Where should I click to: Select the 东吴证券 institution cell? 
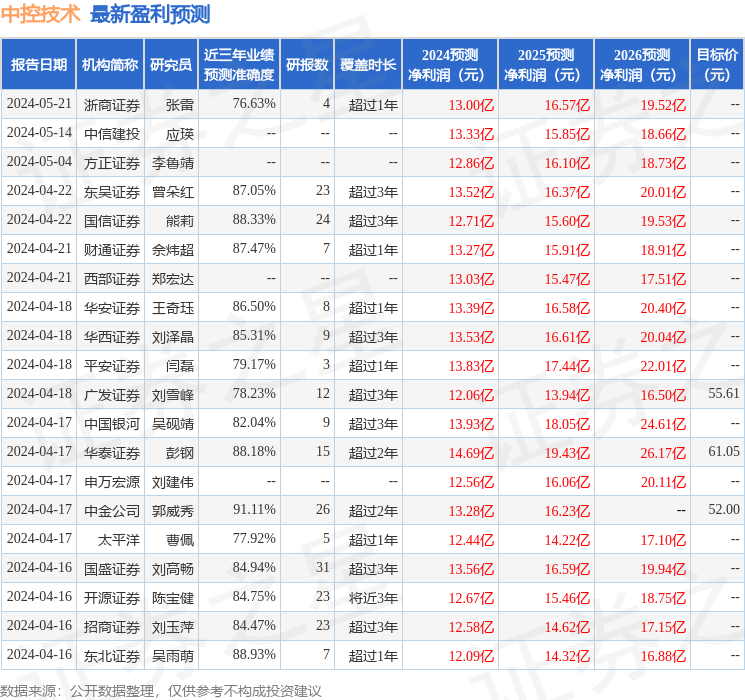112,192
